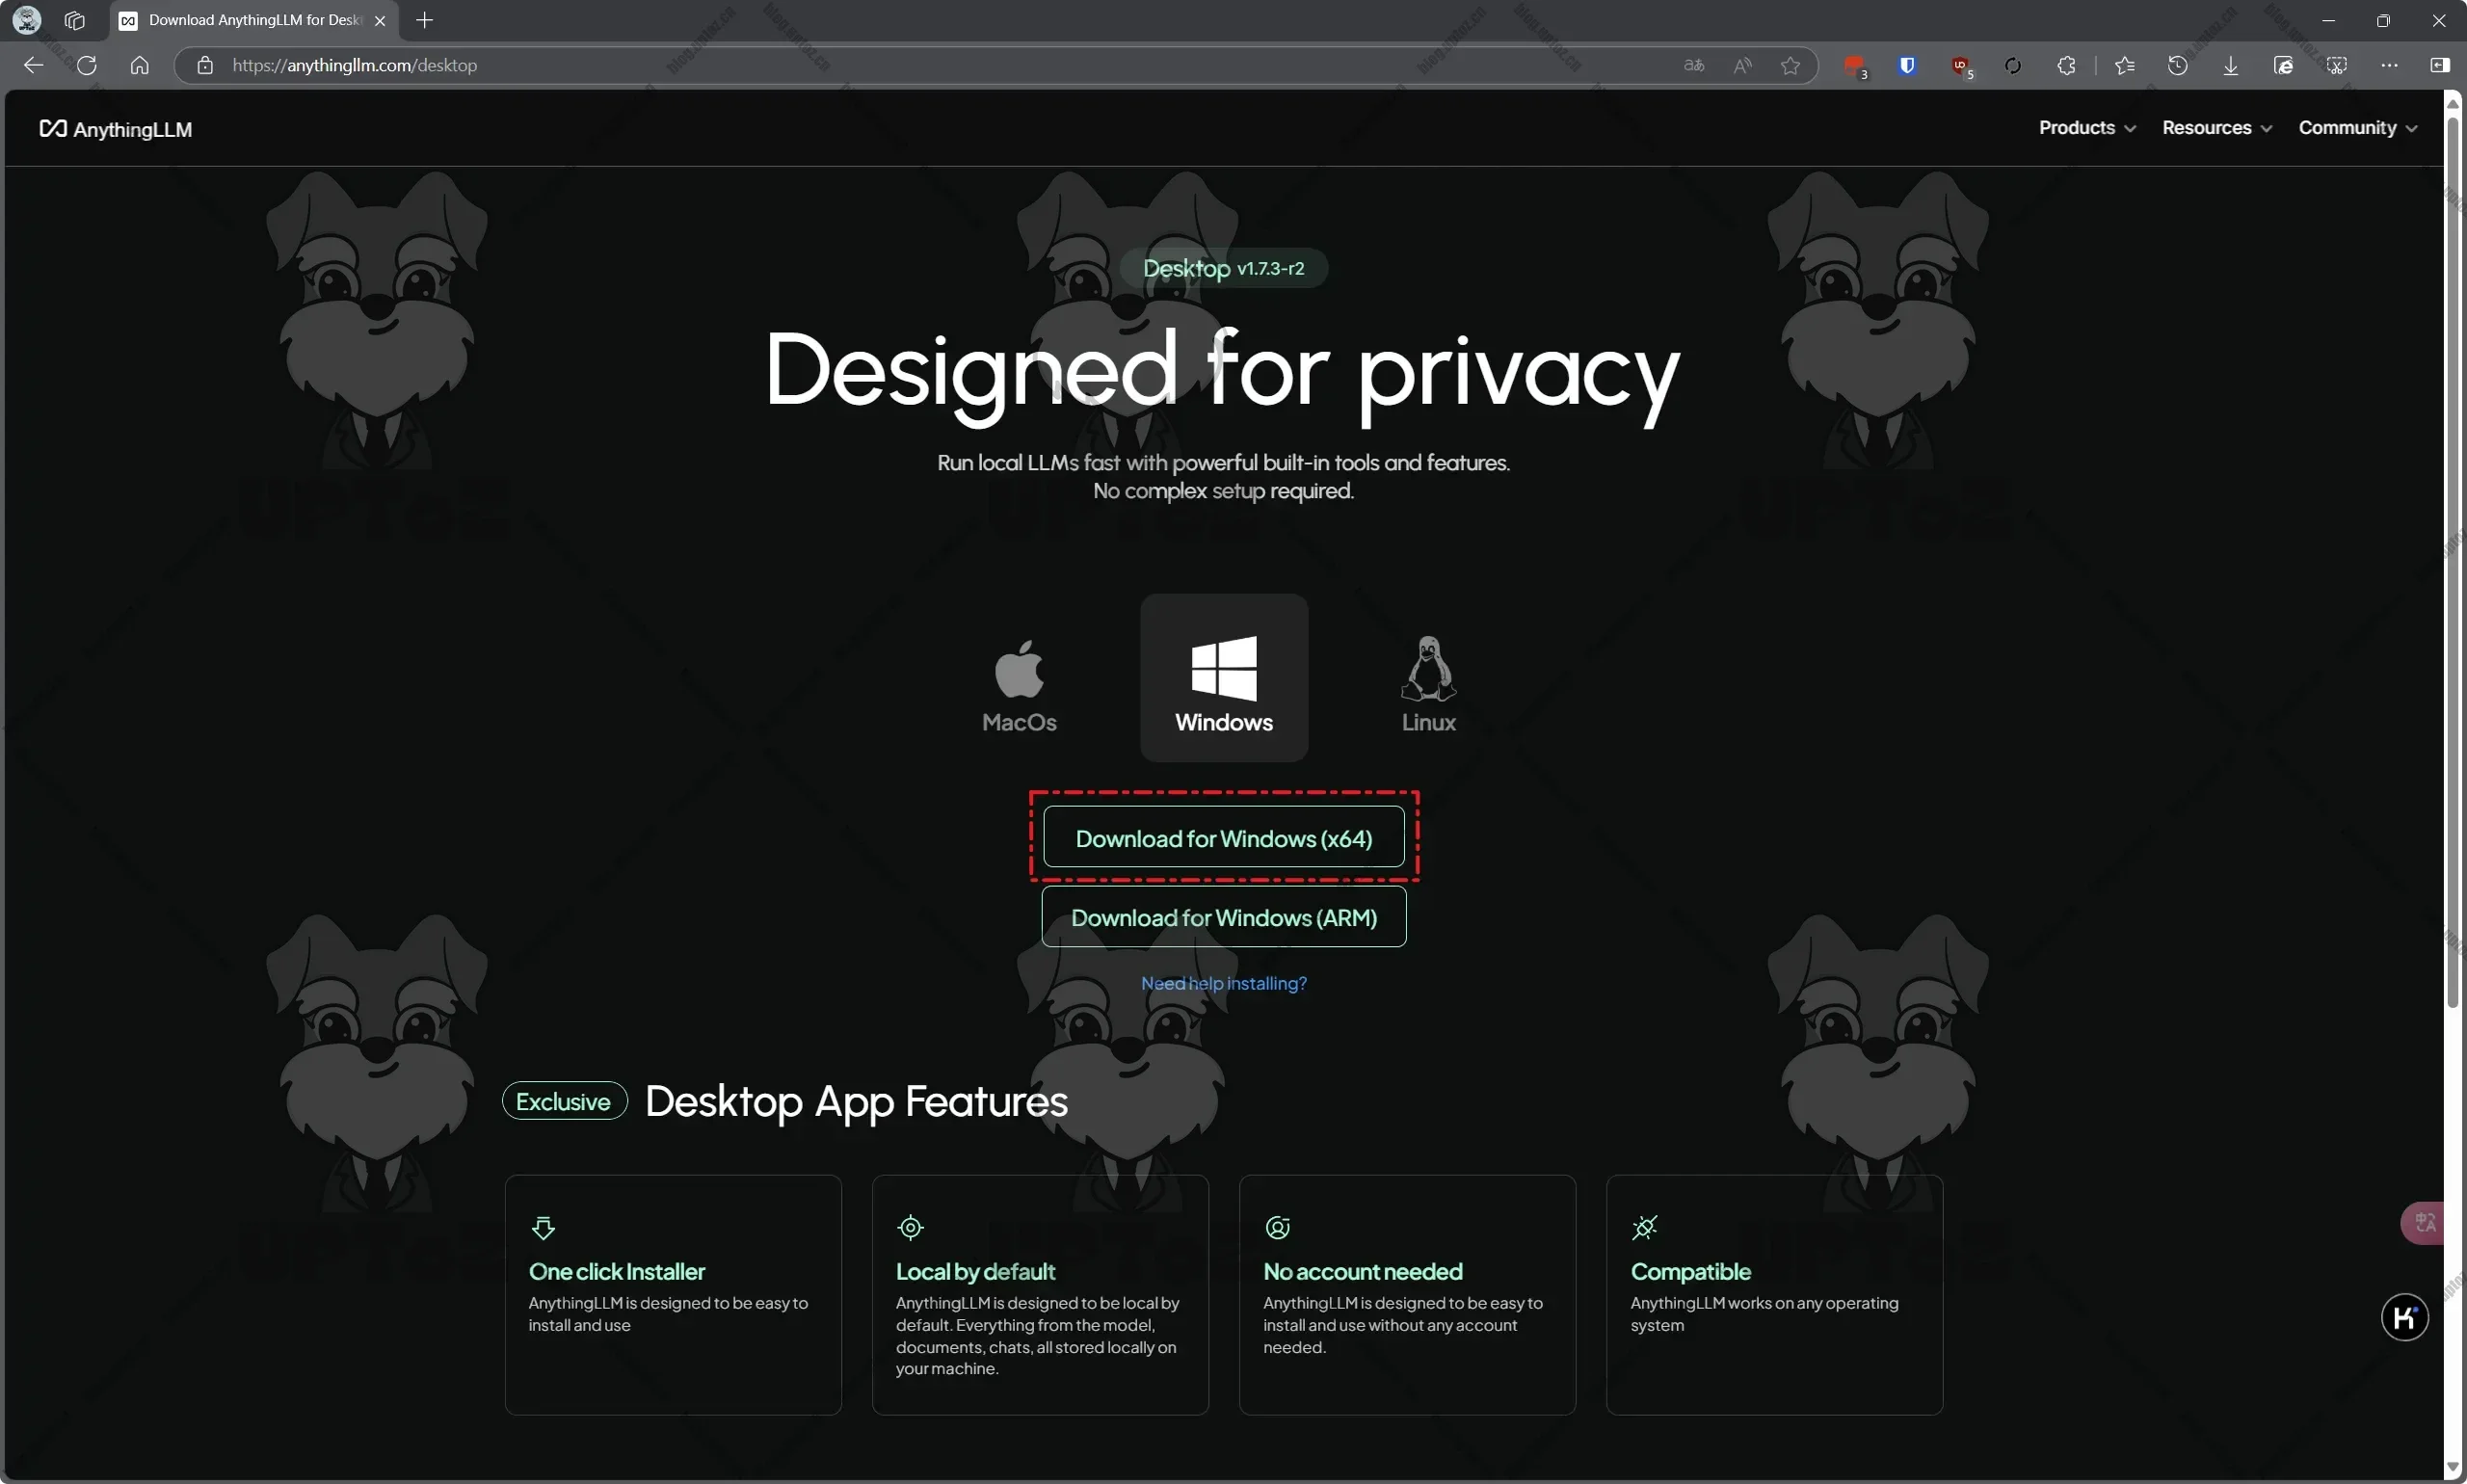Click the scrollbar down arrow
Viewport: 2467px width, 1484px height.
pos(2453,1466)
